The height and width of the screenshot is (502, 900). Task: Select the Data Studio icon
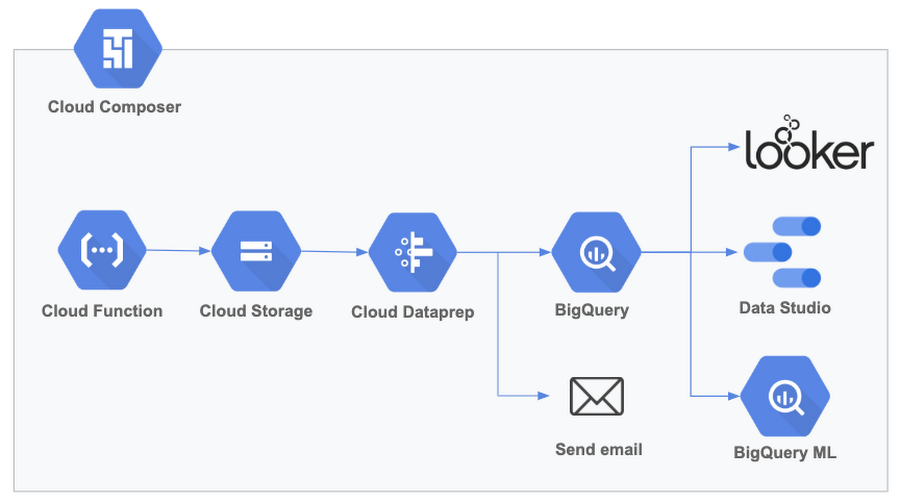pyautogui.click(x=782, y=252)
